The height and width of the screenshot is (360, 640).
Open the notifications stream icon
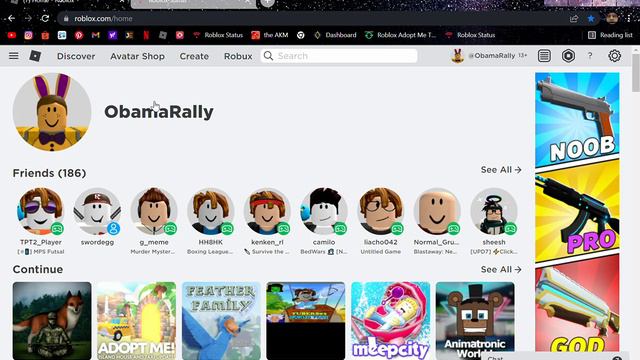point(544,56)
